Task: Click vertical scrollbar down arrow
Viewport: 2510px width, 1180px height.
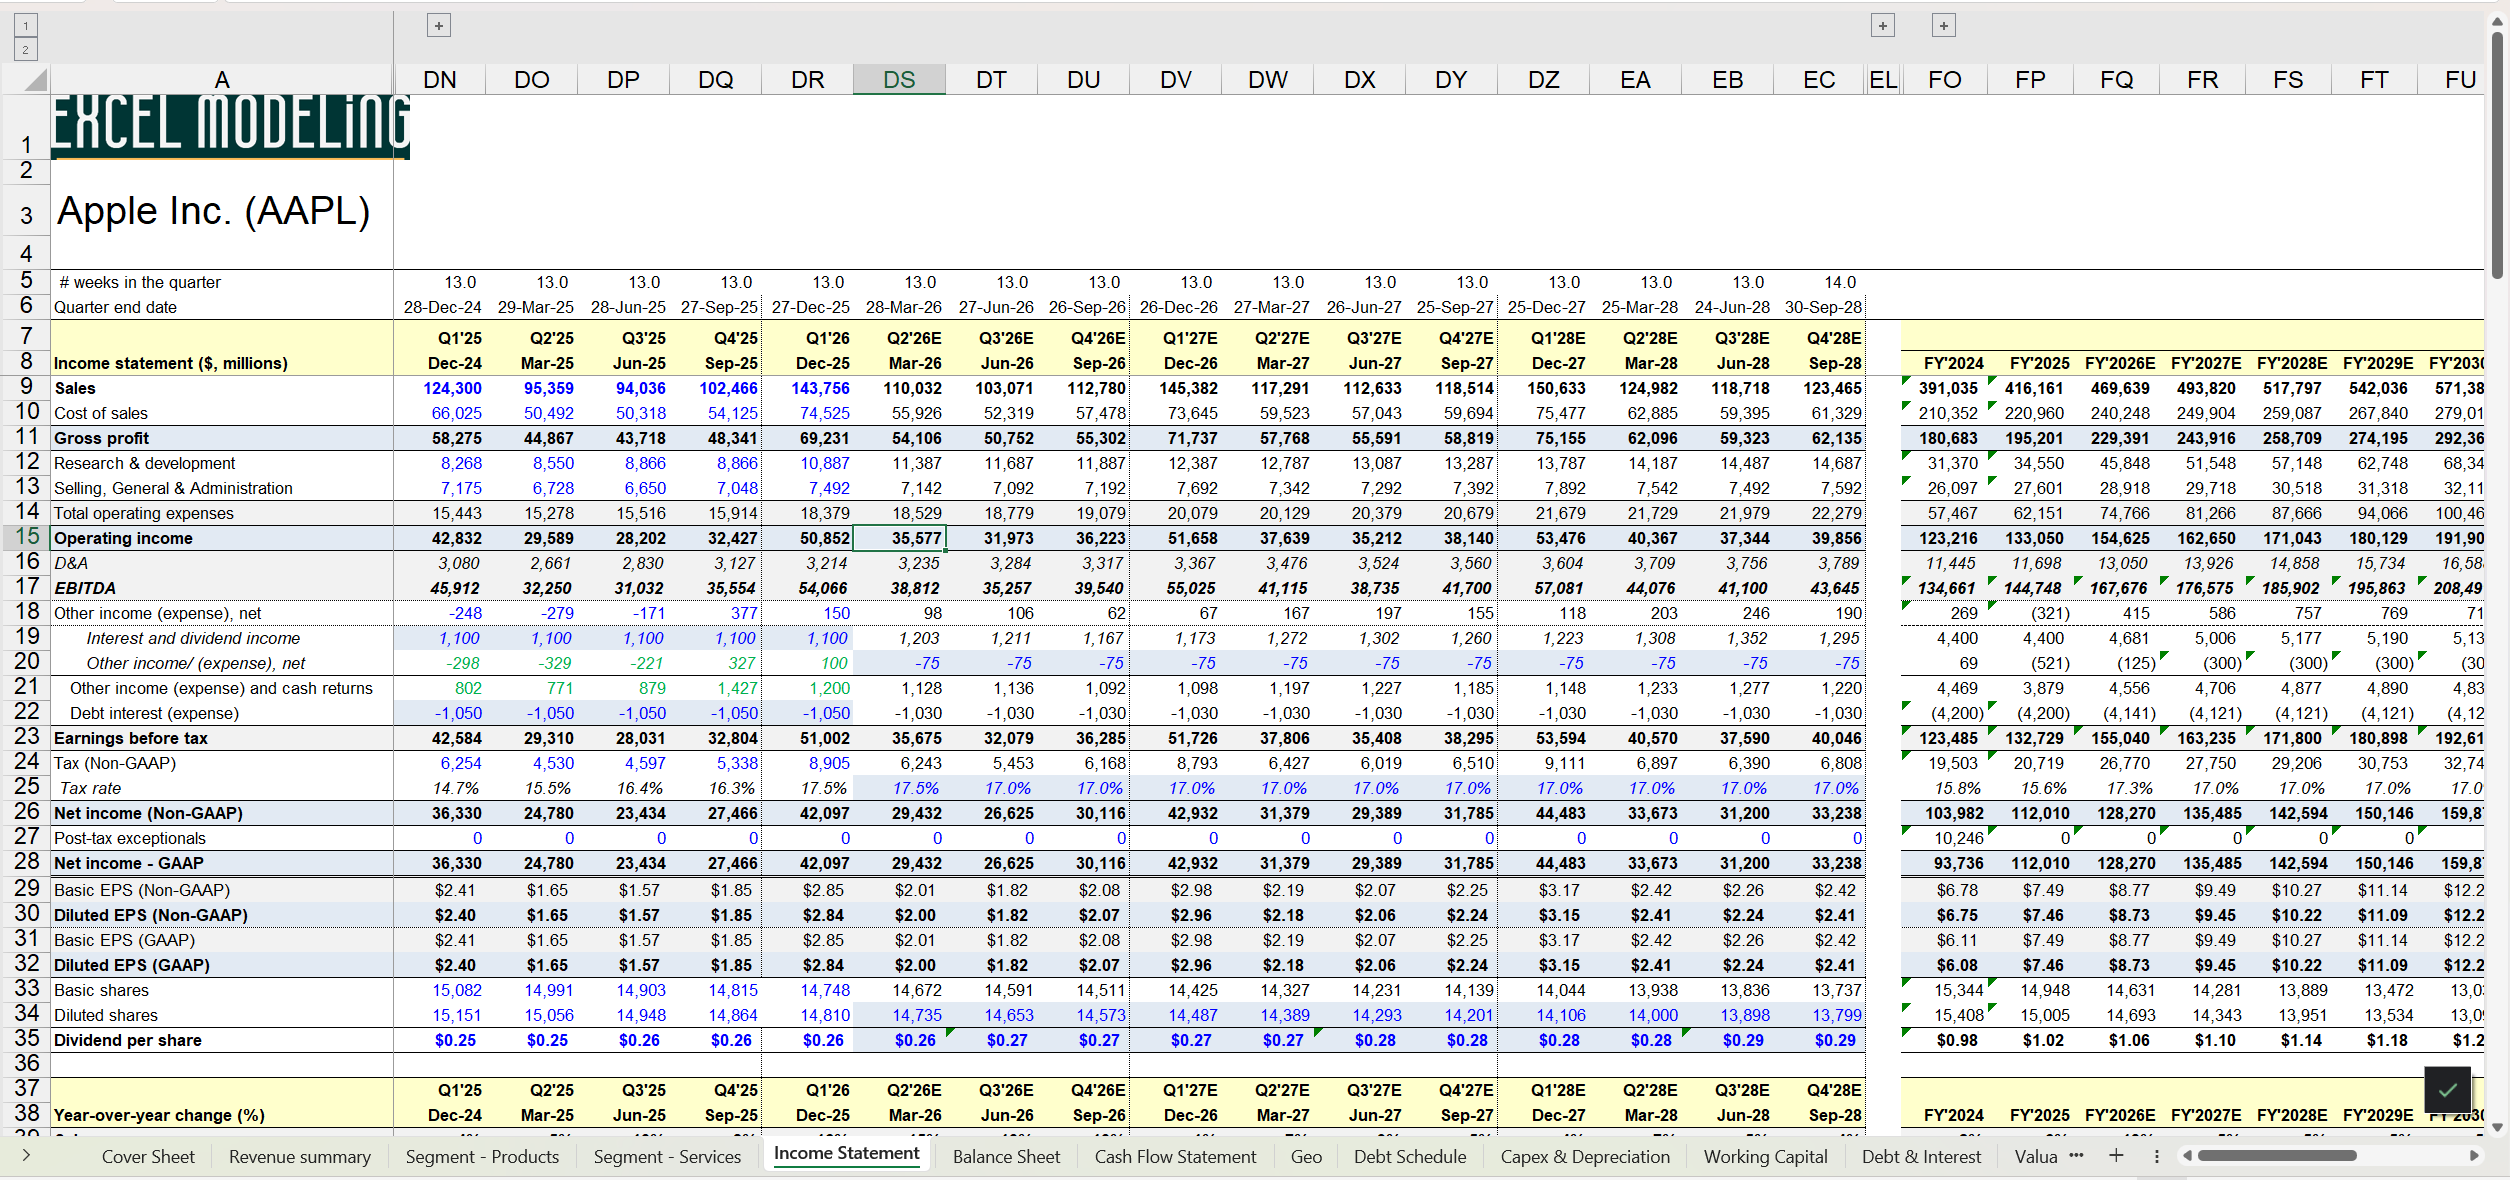Action: pos(2497,1127)
